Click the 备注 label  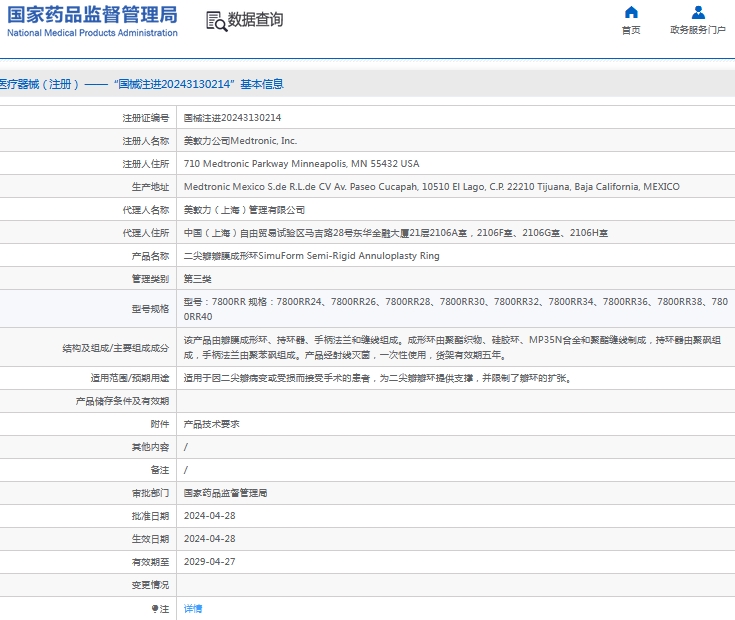[159, 470]
